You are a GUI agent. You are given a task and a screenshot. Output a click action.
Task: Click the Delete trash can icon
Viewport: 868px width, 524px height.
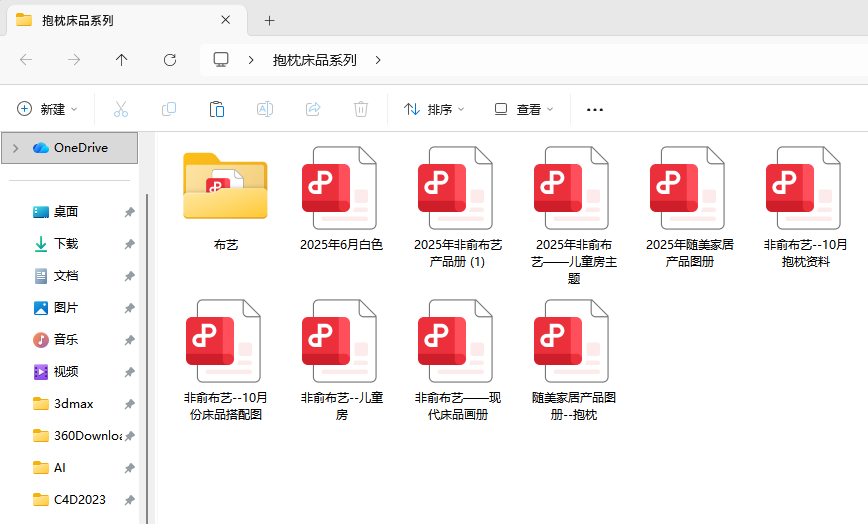click(361, 109)
